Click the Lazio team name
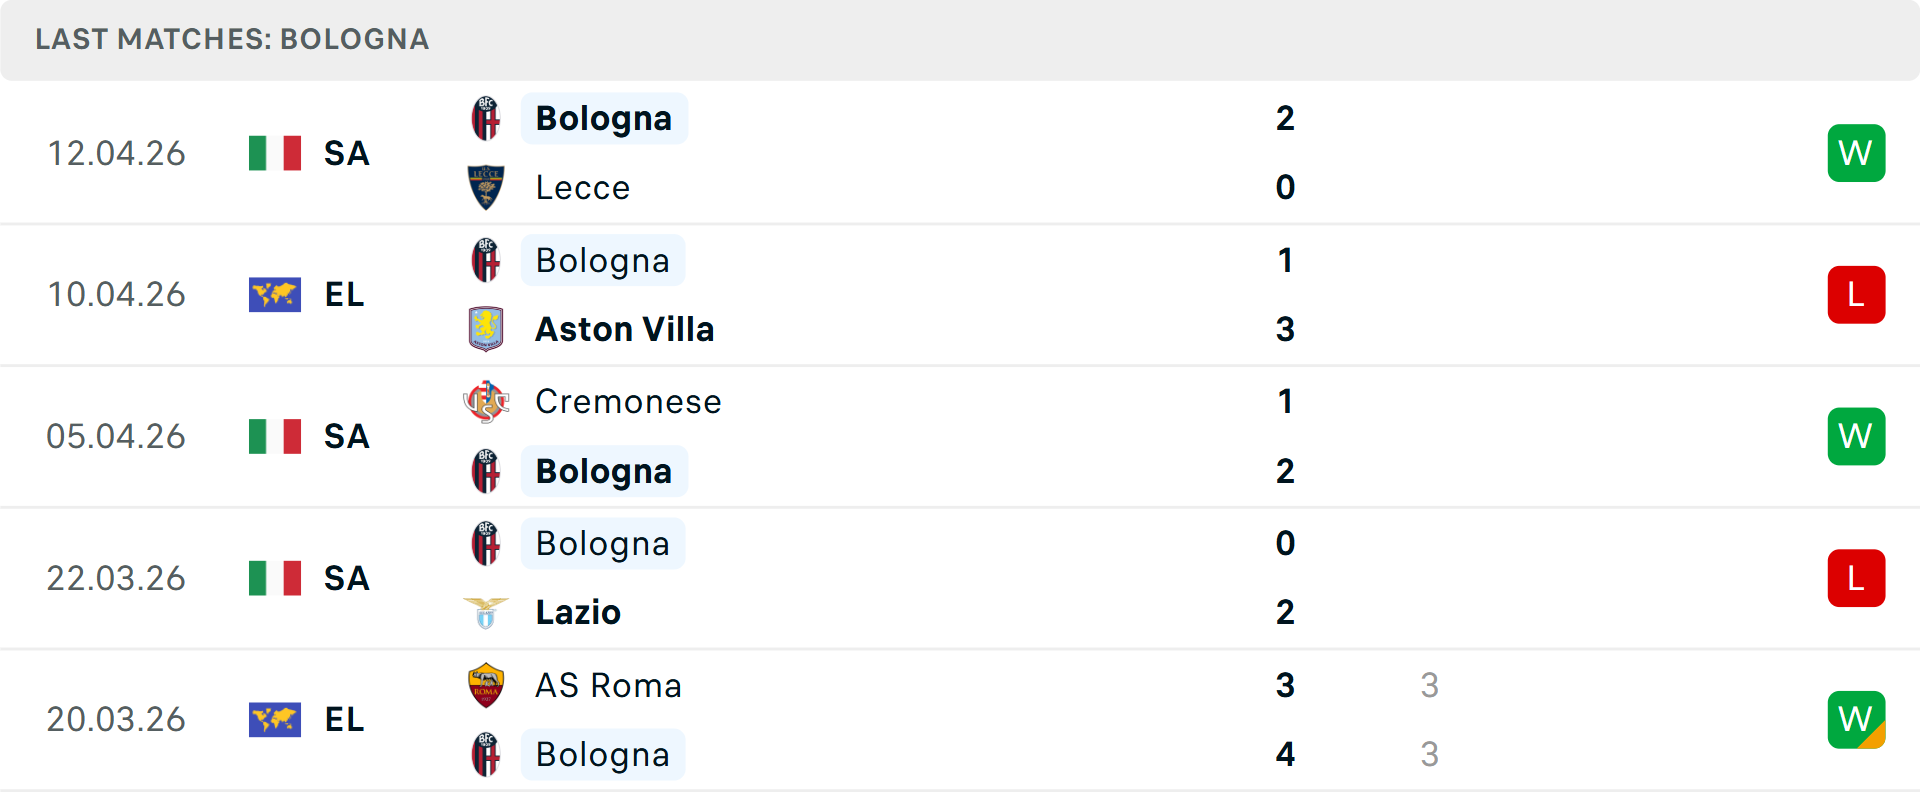 577,612
